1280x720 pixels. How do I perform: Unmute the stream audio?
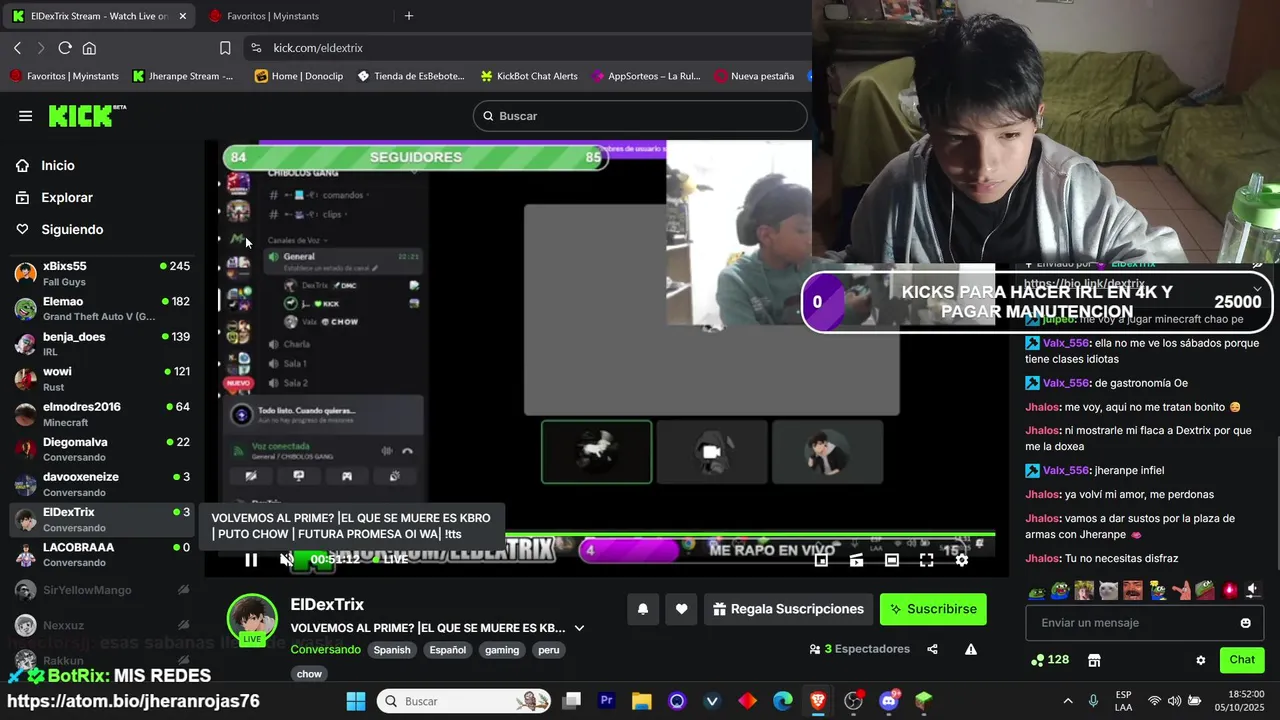pos(286,560)
